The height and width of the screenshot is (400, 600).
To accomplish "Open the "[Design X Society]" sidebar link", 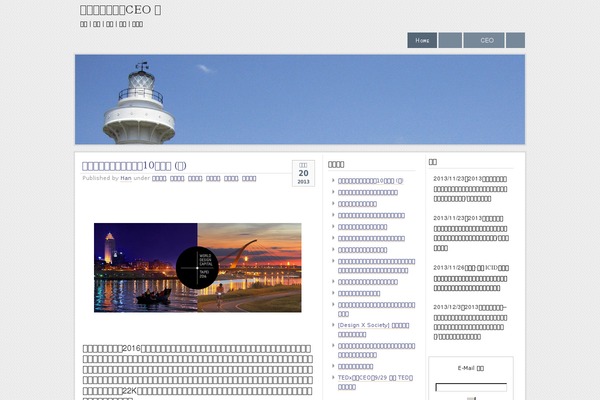I will click(x=373, y=330).
